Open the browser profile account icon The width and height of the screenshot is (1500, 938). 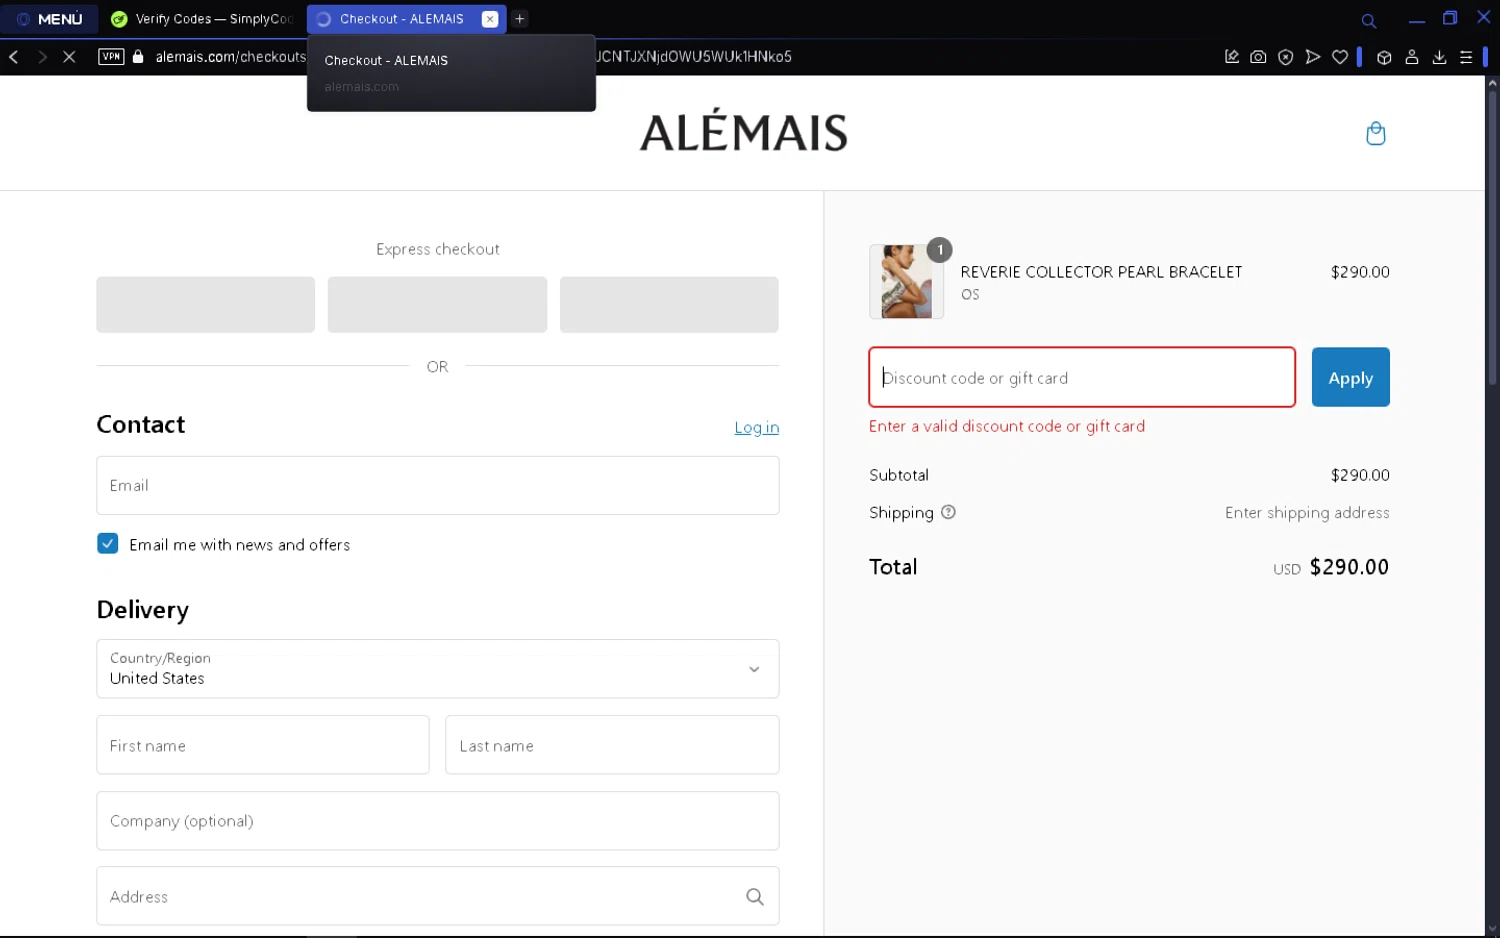(1412, 57)
